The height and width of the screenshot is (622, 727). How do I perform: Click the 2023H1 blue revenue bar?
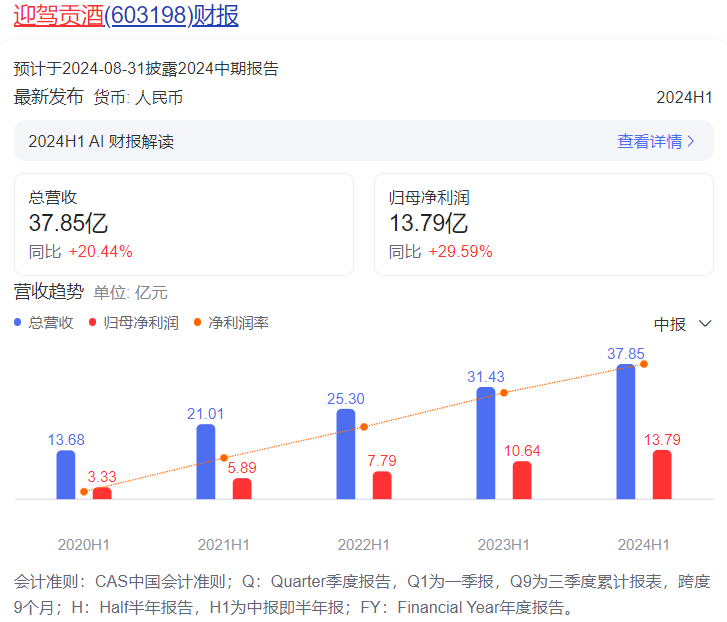coord(485,443)
